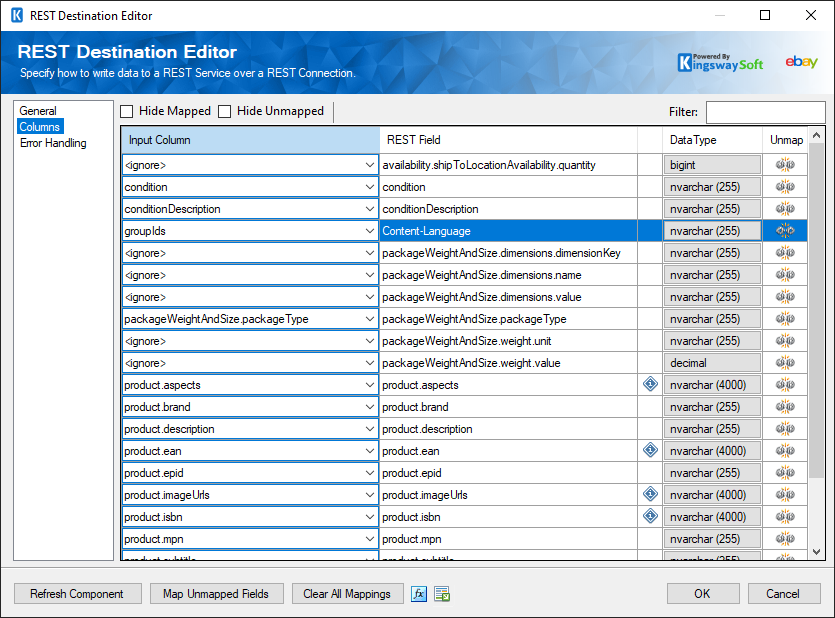Unmap packageWeightAndSize.weight.unit row
Image resolution: width=835 pixels, height=618 pixels.
coord(785,341)
